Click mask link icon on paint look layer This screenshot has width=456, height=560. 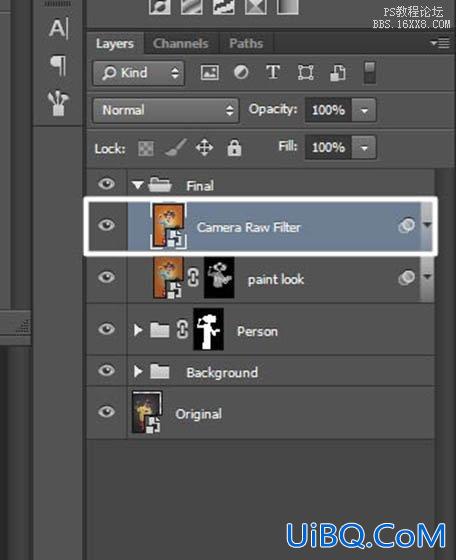tap(193, 278)
